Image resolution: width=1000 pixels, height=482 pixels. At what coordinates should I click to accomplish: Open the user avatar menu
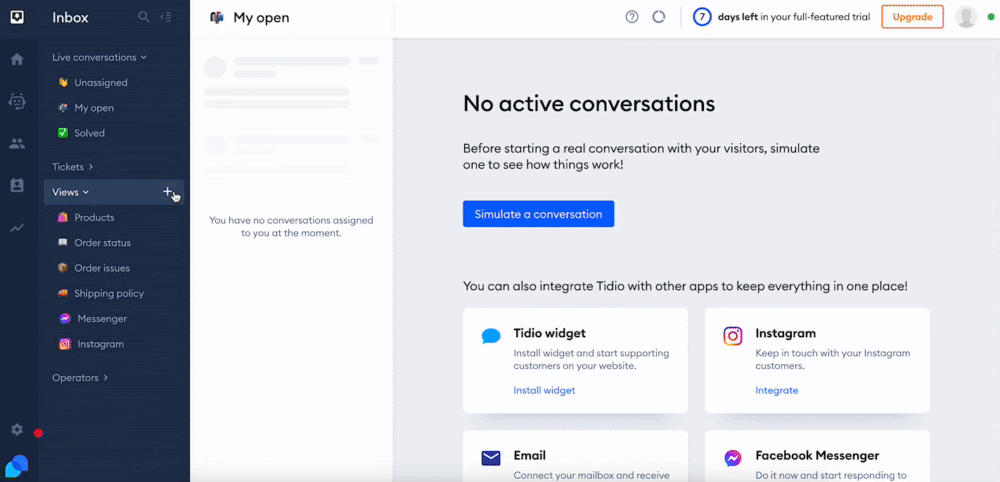966,17
